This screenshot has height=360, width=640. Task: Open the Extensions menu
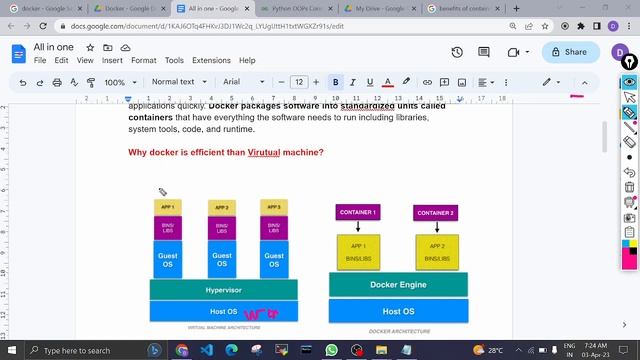(x=211, y=60)
